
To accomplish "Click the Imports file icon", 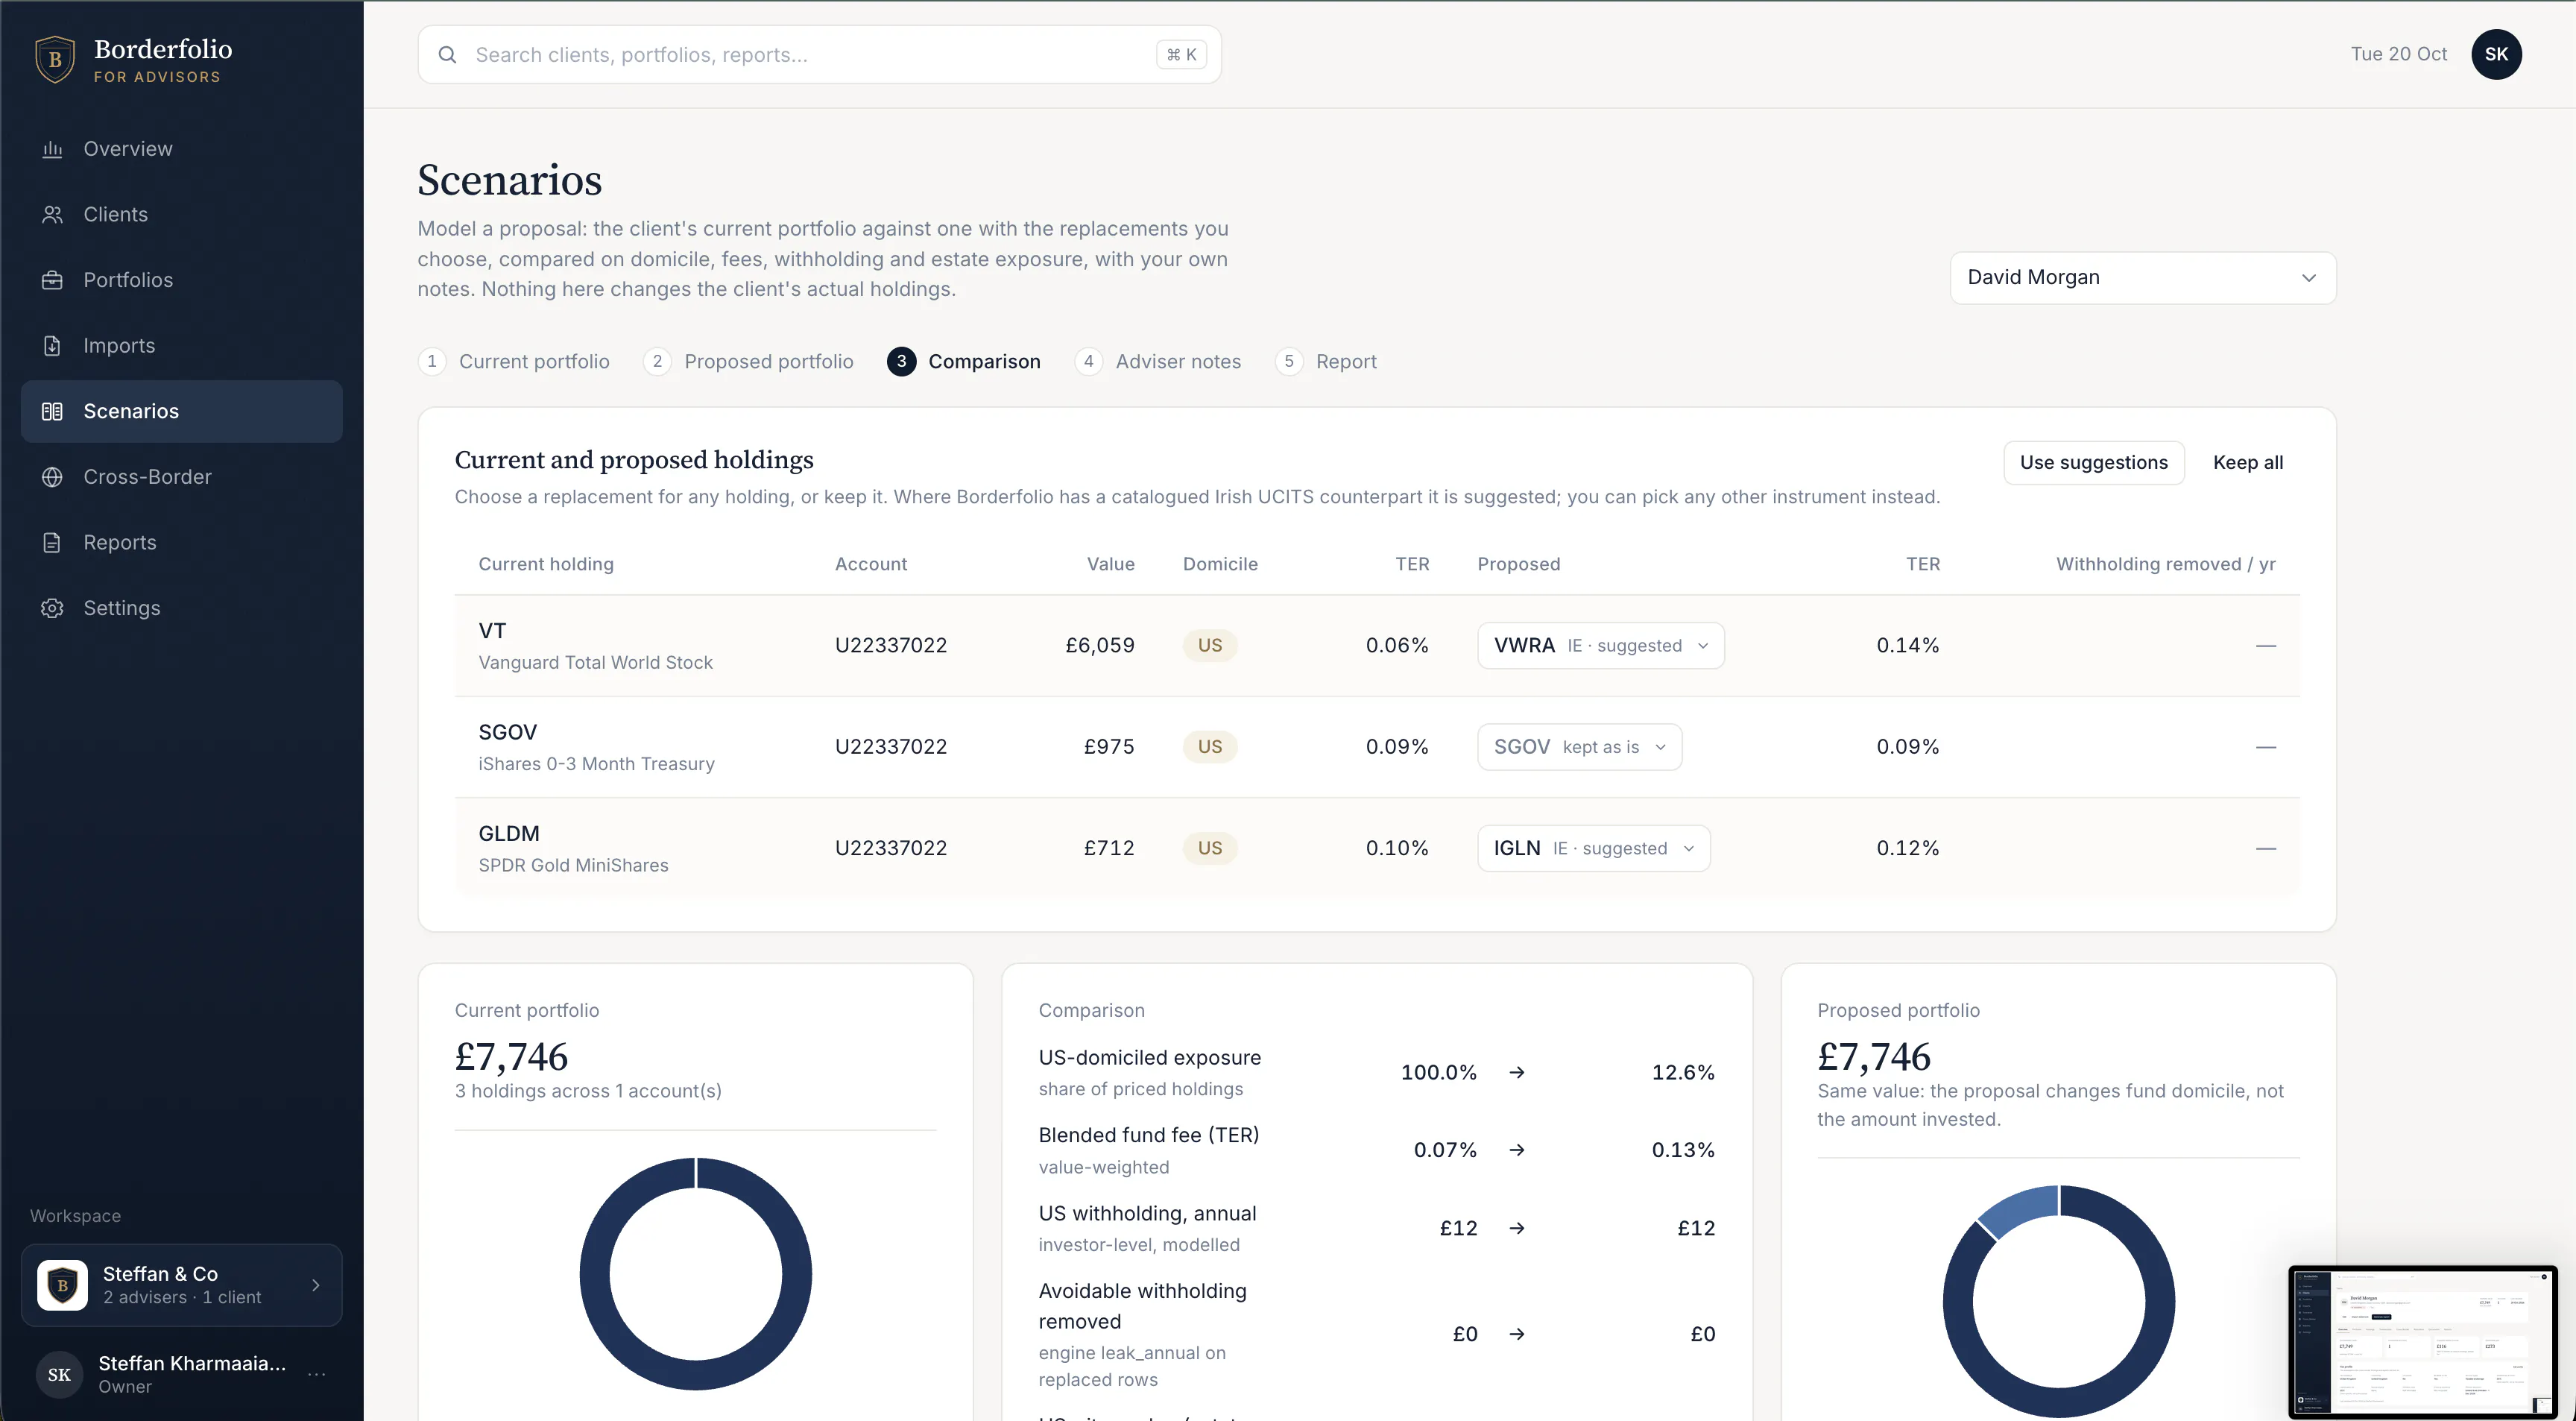I will coord(52,346).
